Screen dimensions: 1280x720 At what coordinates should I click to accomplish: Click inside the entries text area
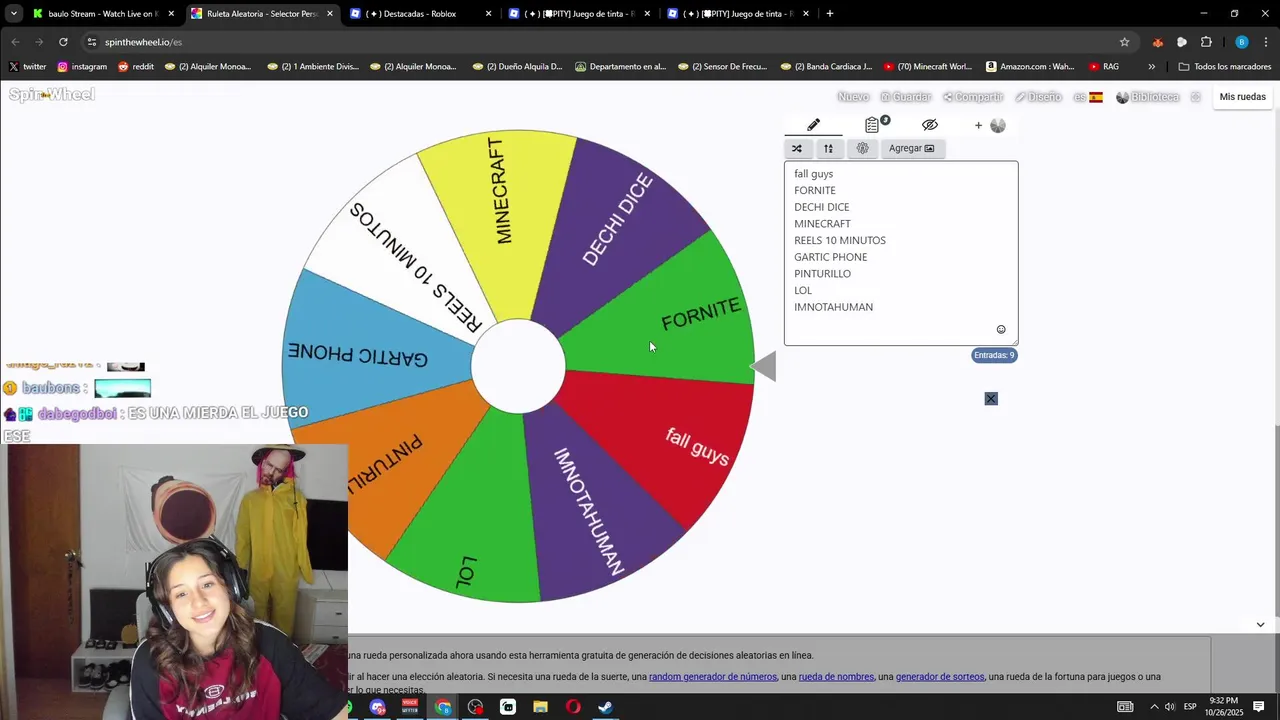pos(901,253)
